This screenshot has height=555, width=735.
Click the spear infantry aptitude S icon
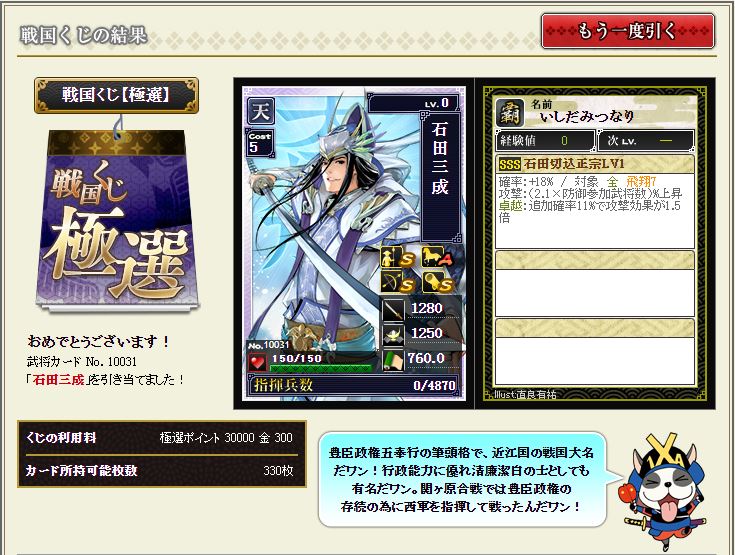(398, 257)
